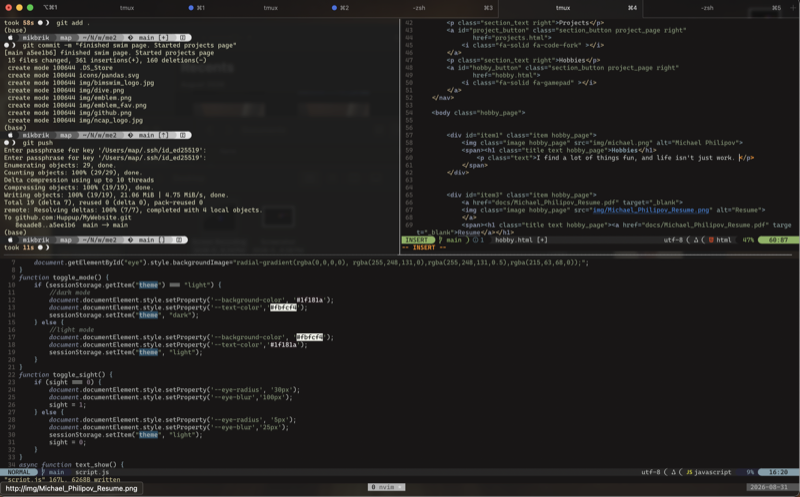Click 'create mode 100644 icons/pandas.svg' line
Viewport: 800px width, 497px height.
click(x=73, y=75)
